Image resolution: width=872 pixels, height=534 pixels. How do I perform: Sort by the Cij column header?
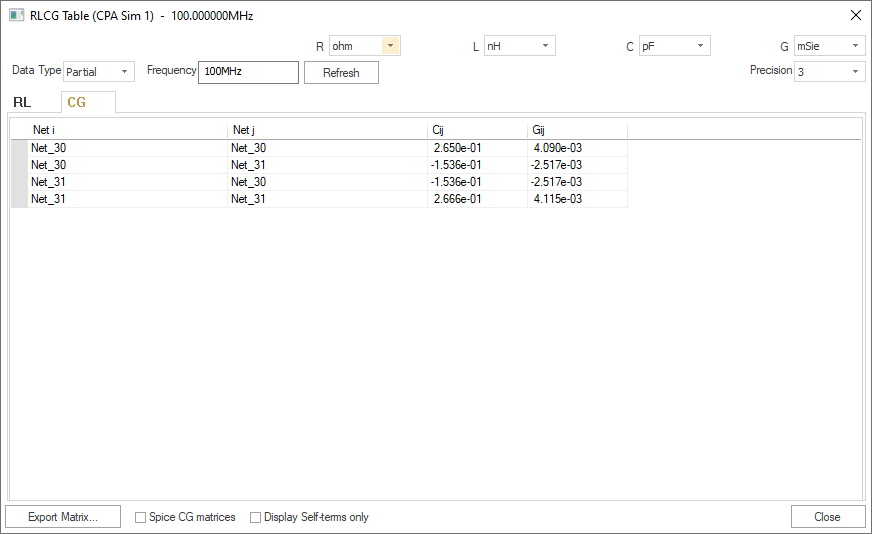click(477, 130)
